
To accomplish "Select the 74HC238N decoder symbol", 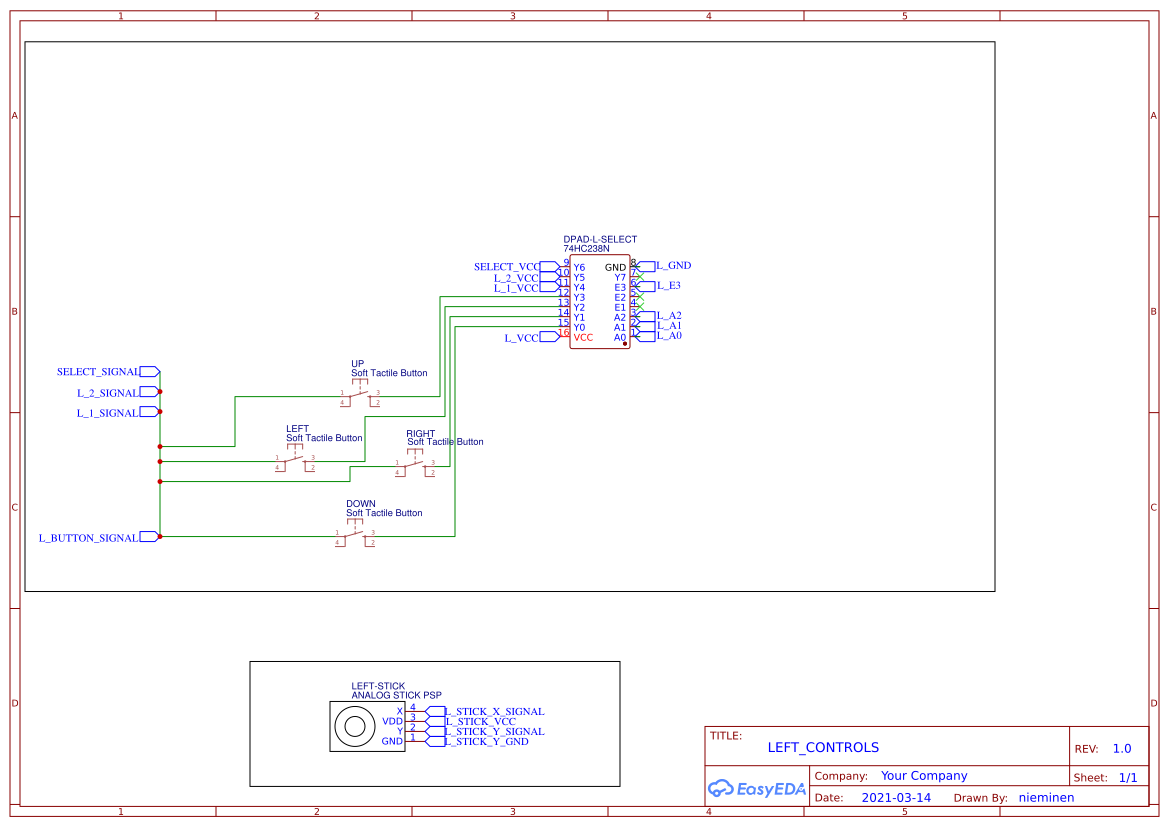I will pyautogui.click(x=598, y=300).
